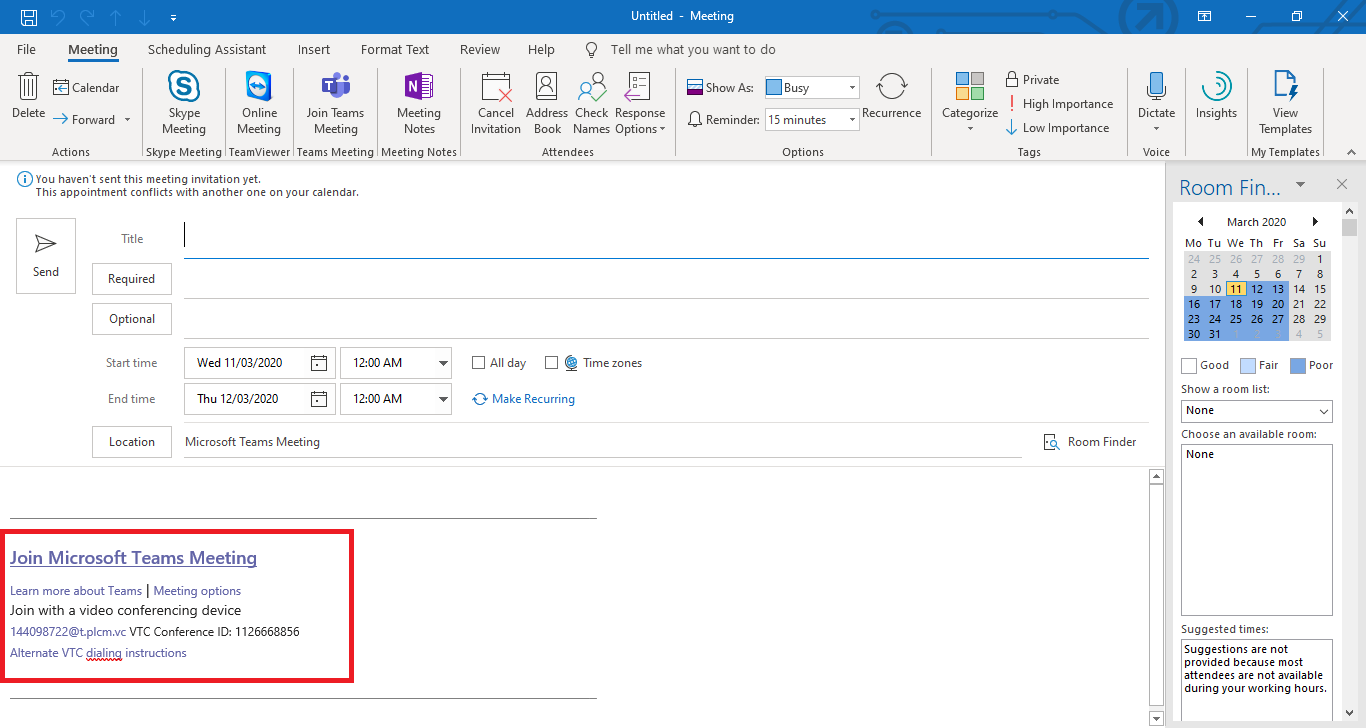Expand the end time 12:00 AM dropdown

coord(442,399)
